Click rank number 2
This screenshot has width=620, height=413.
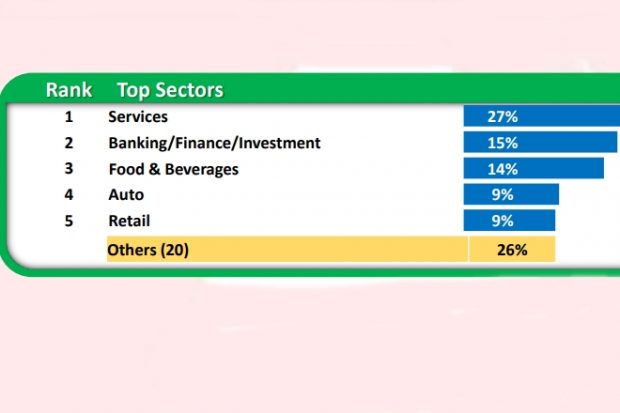point(69,143)
